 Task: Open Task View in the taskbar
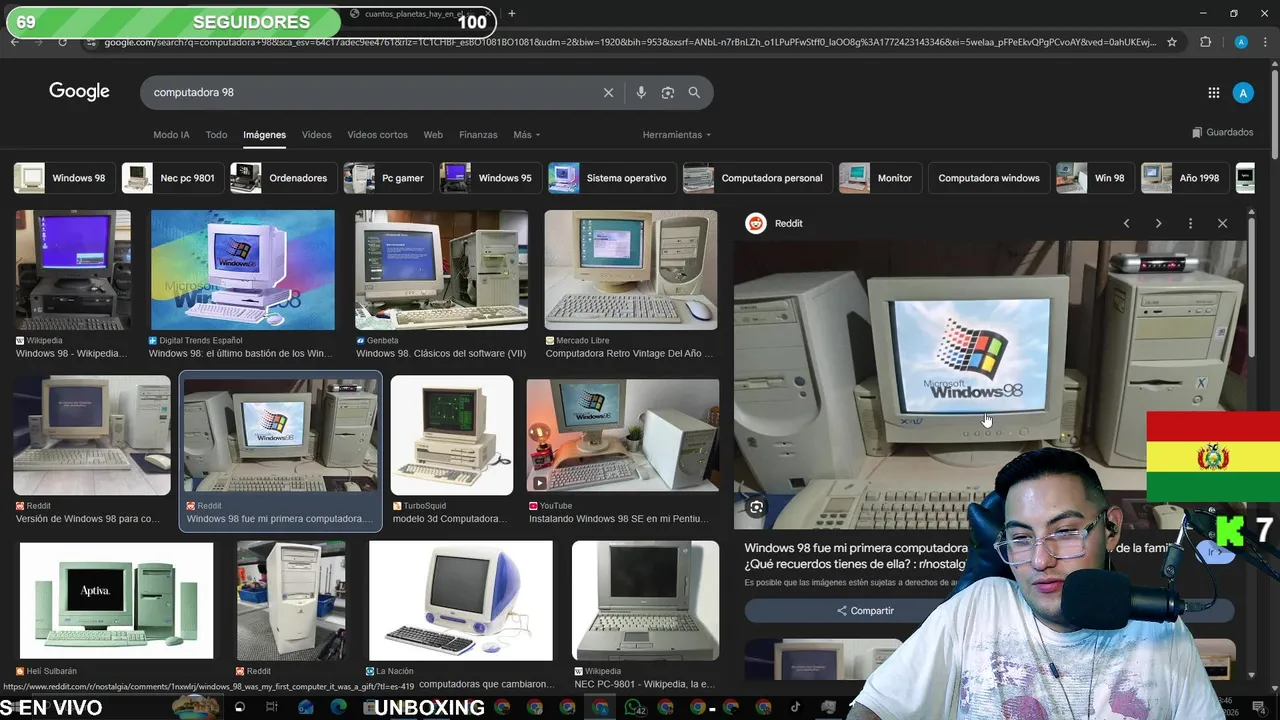click(x=271, y=707)
